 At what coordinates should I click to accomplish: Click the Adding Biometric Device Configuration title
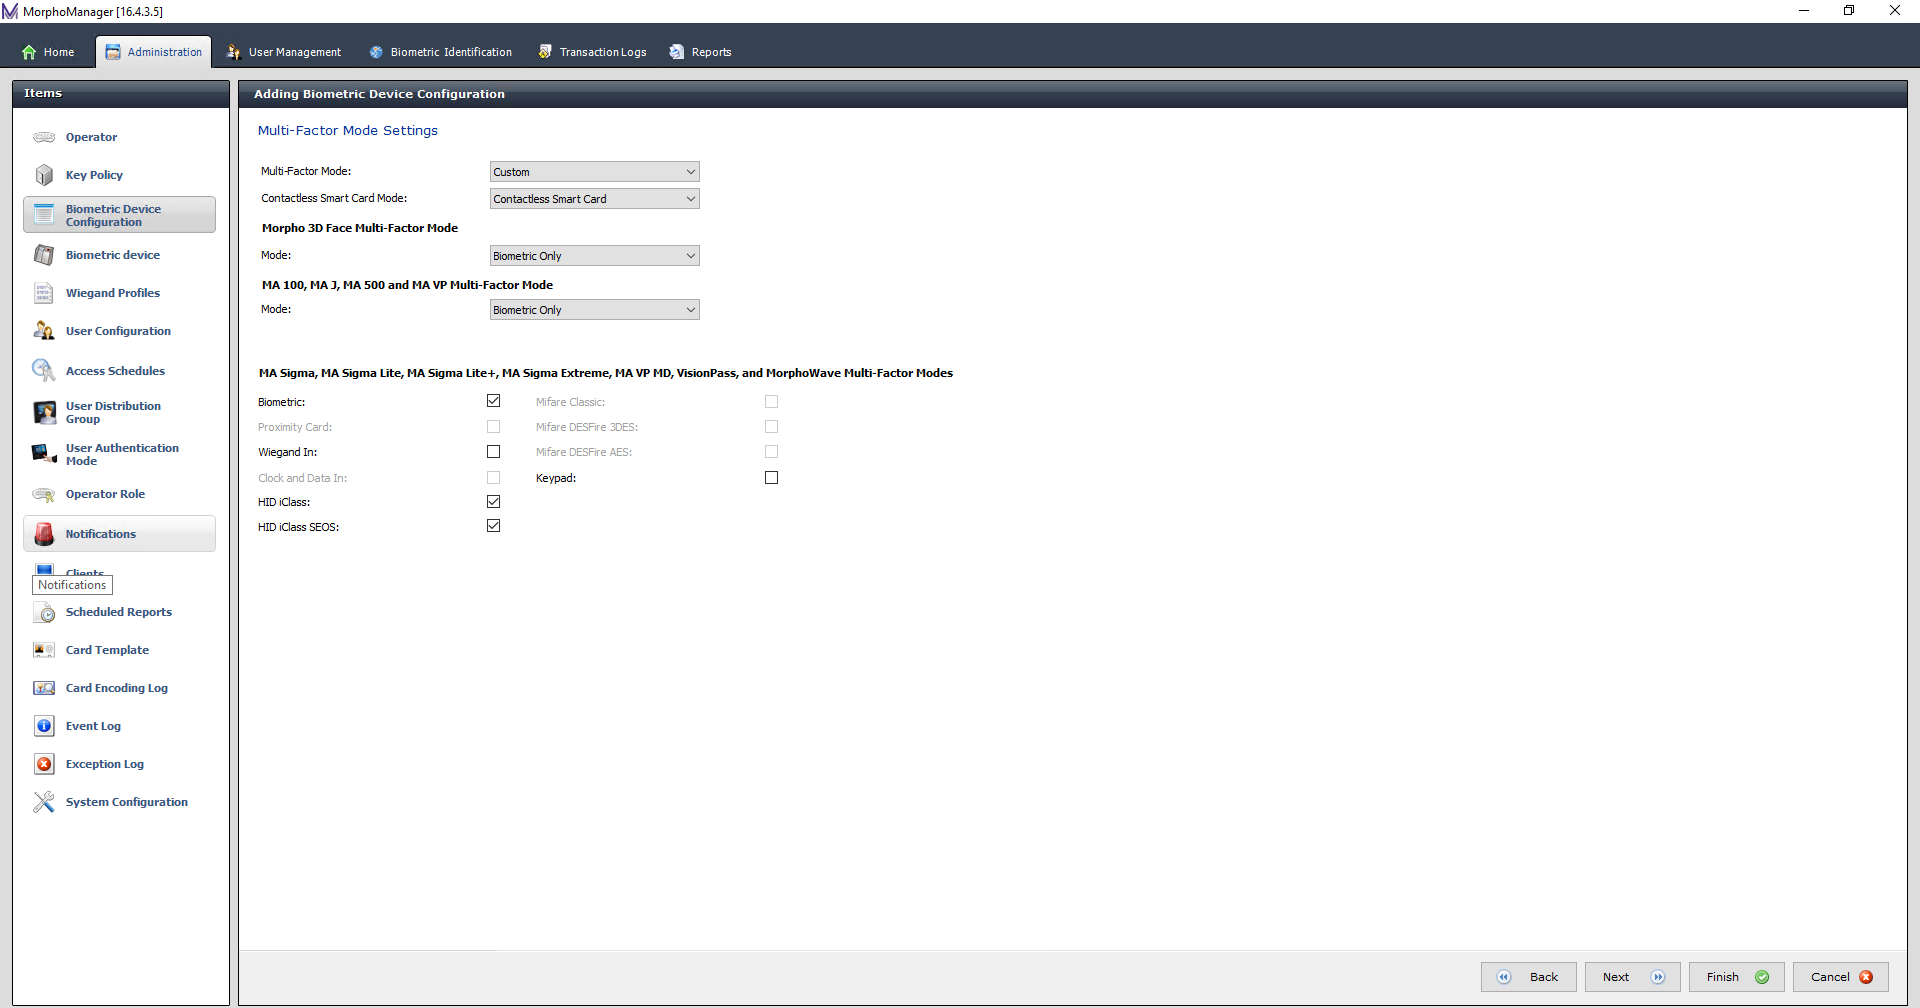point(379,94)
